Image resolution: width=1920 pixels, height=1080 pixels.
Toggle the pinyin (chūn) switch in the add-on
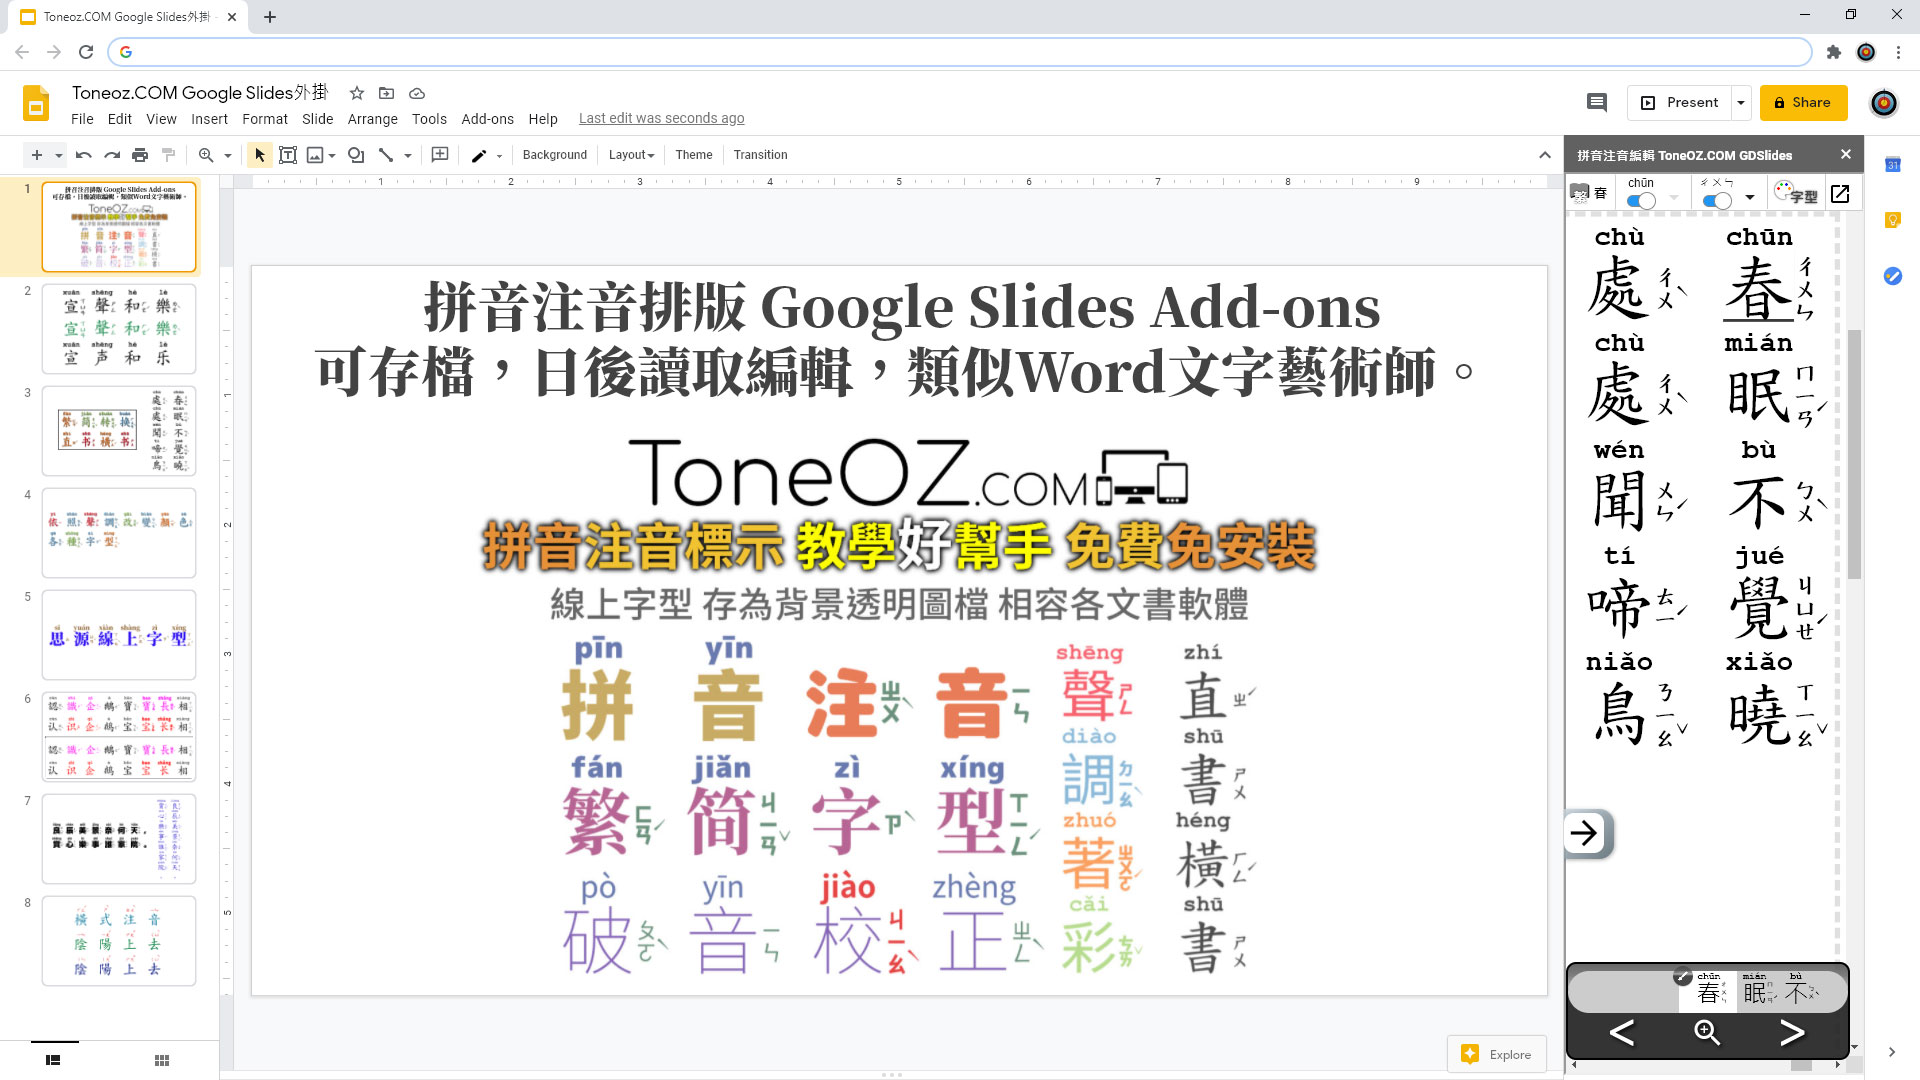tap(1640, 199)
